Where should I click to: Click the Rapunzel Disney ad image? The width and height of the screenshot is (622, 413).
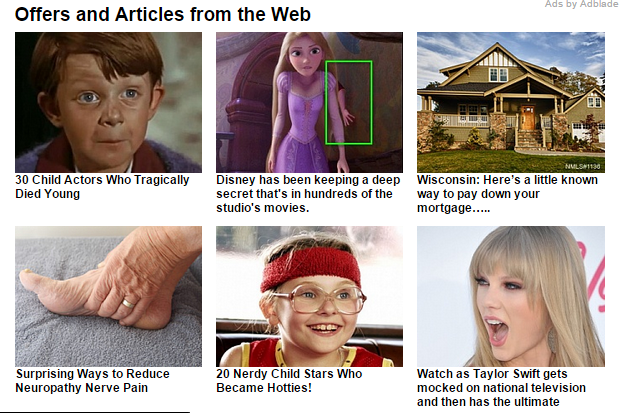click(309, 102)
